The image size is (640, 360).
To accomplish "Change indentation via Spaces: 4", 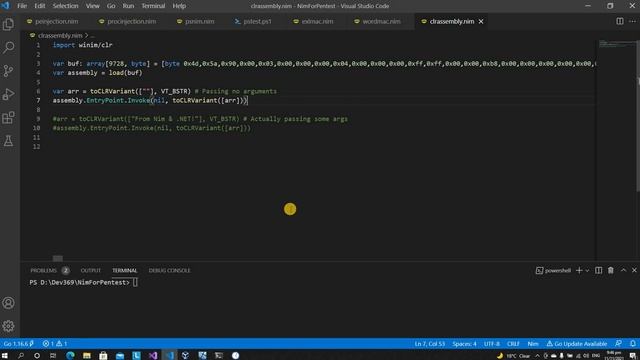I will pos(464,344).
